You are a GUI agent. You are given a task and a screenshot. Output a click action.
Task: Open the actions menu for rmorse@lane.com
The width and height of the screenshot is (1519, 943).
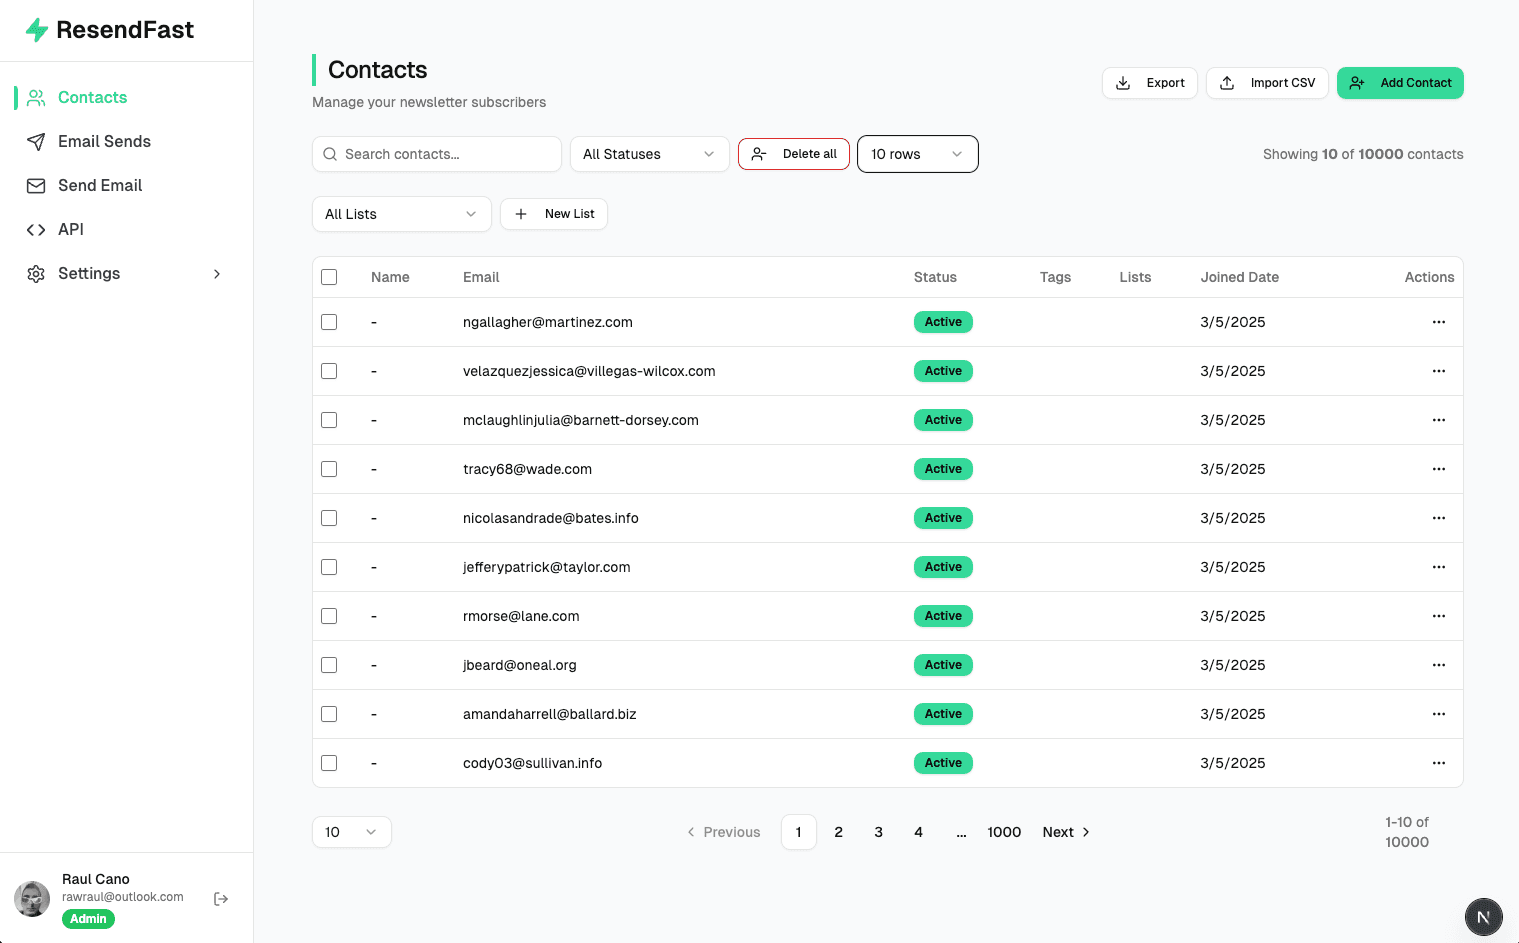(x=1439, y=616)
